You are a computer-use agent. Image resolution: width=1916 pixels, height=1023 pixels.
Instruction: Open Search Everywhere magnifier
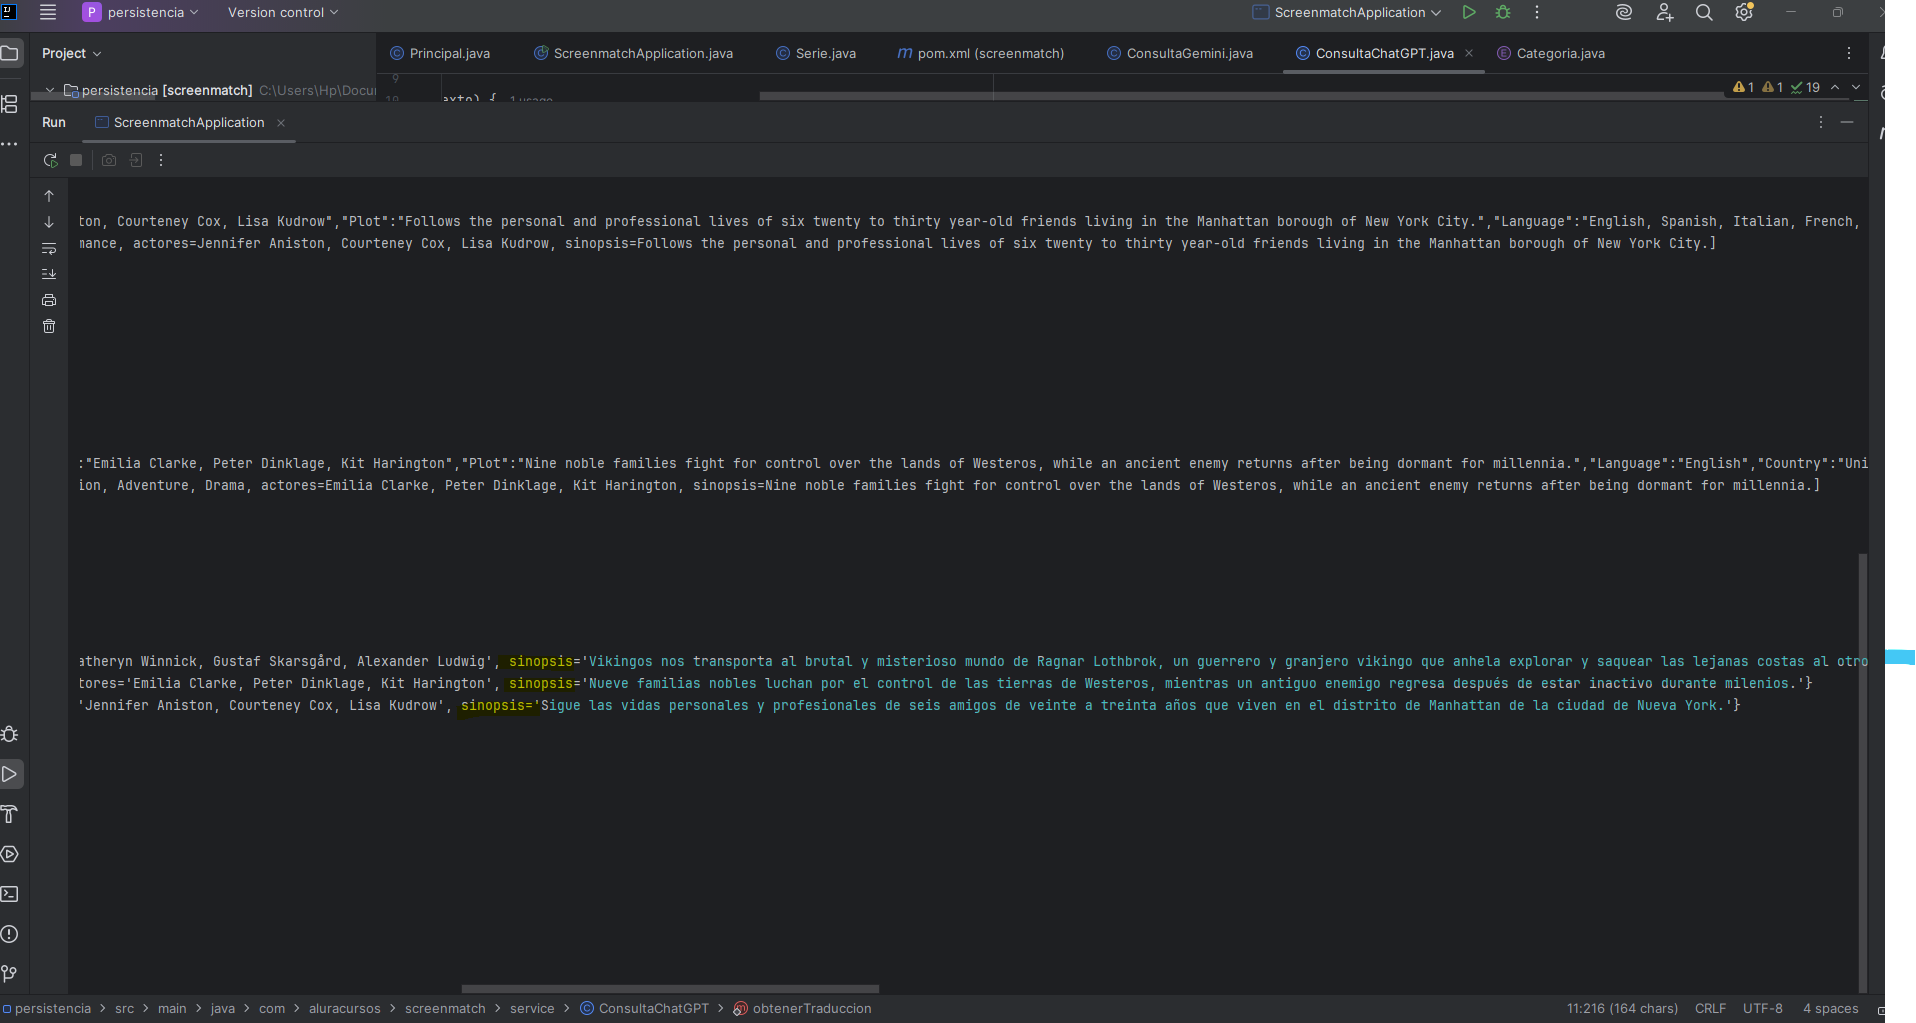pos(1704,13)
